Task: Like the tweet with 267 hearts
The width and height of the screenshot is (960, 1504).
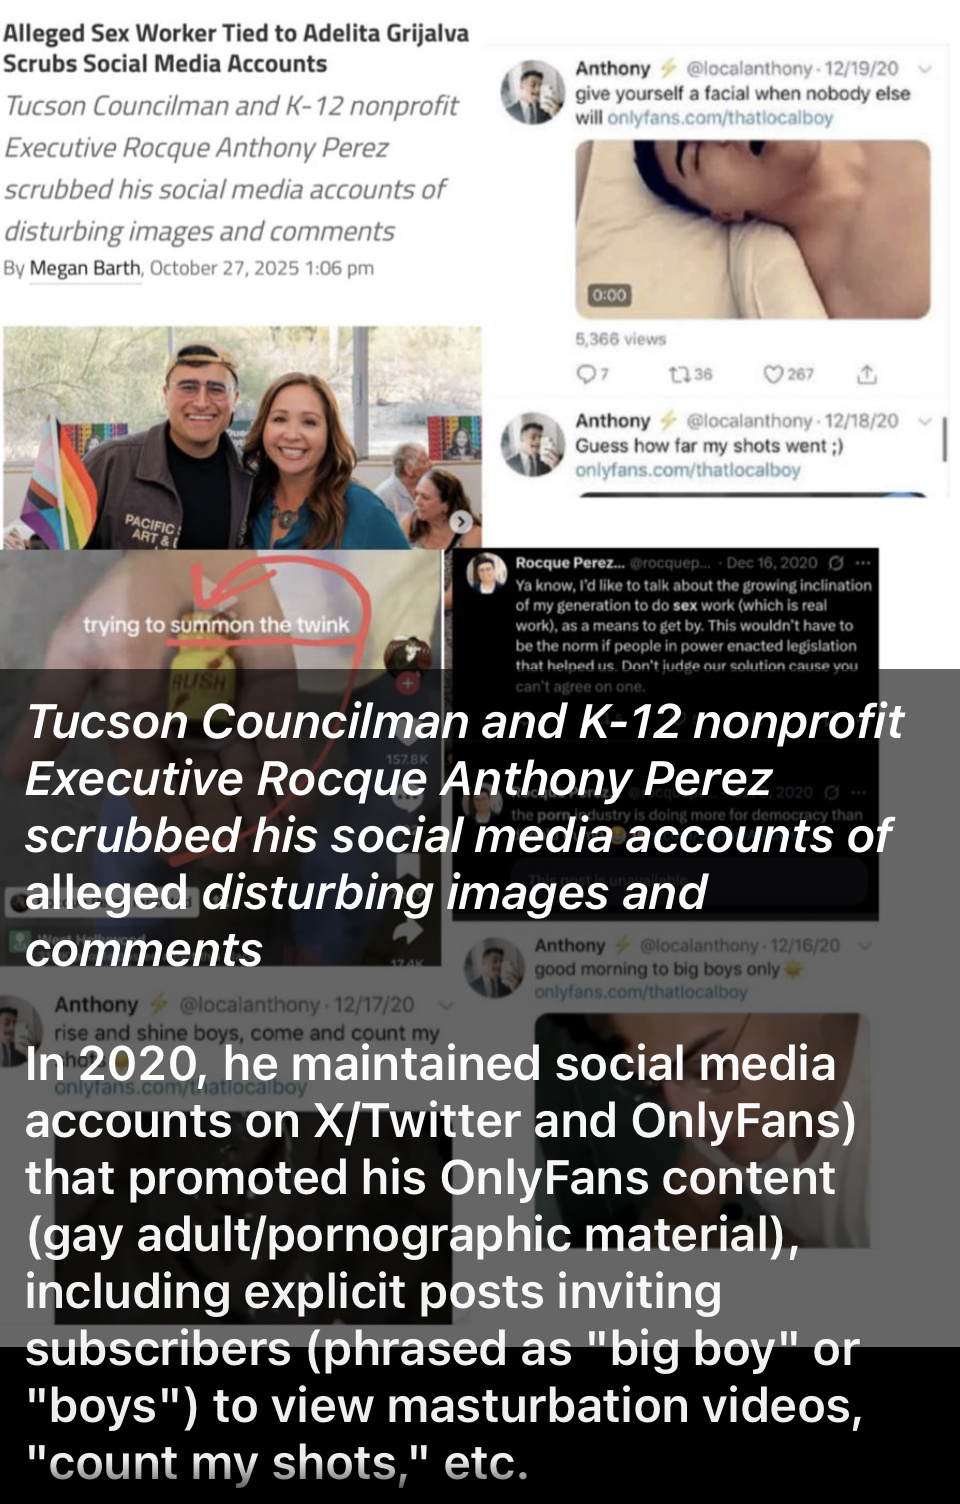Action: (x=773, y=374)
